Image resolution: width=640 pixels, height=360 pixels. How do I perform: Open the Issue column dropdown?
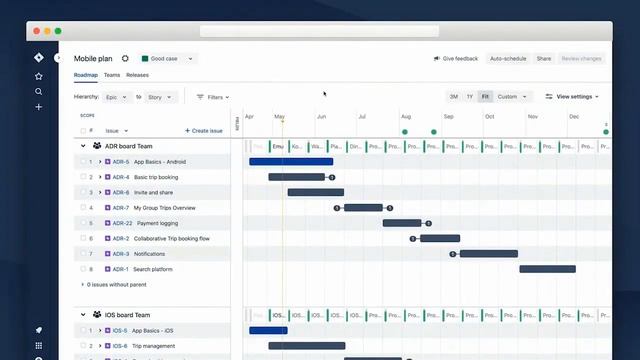(117, 131)
